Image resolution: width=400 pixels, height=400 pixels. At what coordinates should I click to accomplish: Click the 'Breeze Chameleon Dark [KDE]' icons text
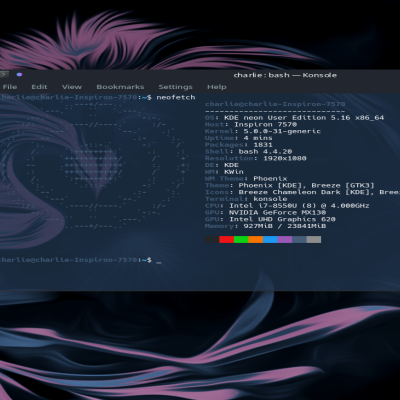click(308, 192)
